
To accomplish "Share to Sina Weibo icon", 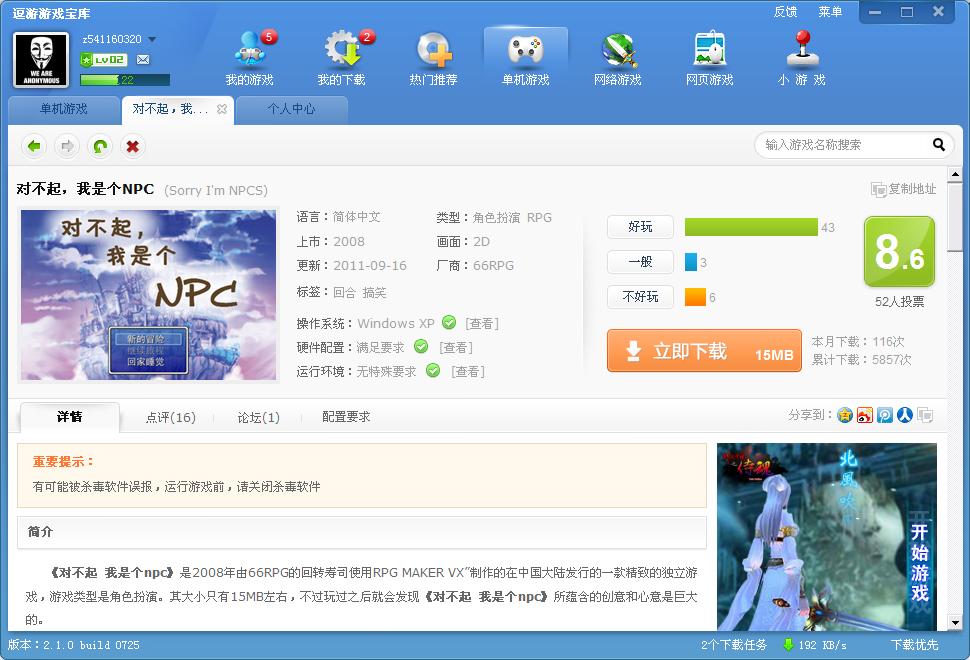I will point(865,415).
